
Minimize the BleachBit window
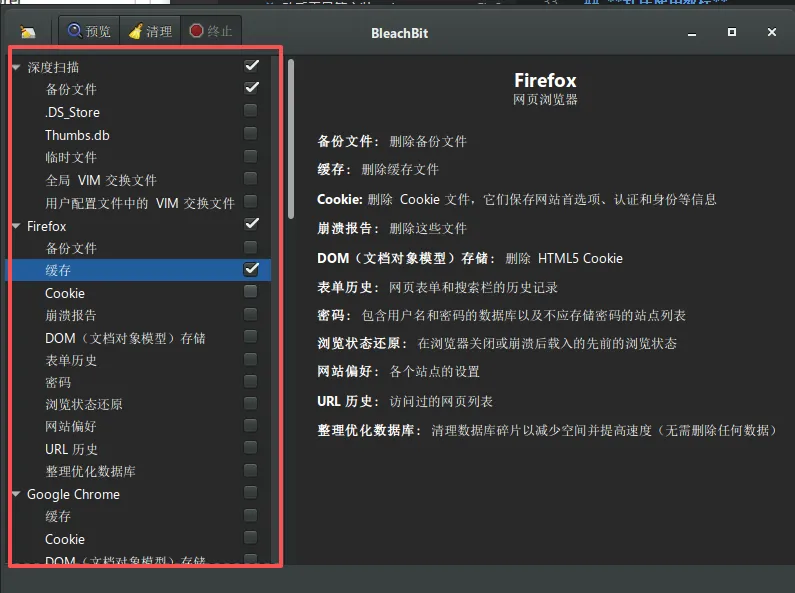[692, 33]
